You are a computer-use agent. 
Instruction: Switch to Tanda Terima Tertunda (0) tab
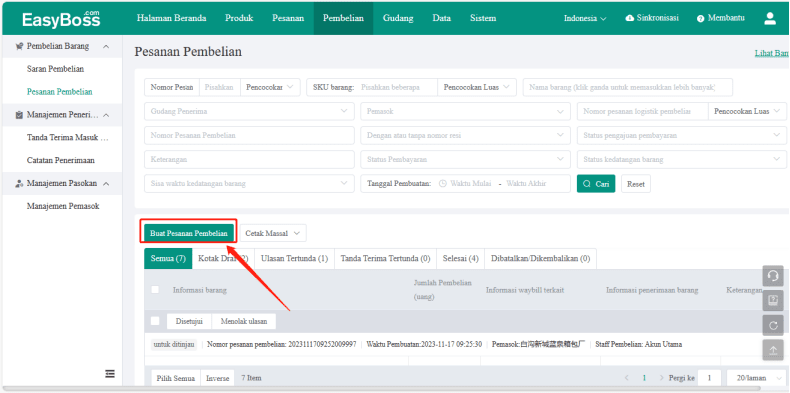coord(385,258)
